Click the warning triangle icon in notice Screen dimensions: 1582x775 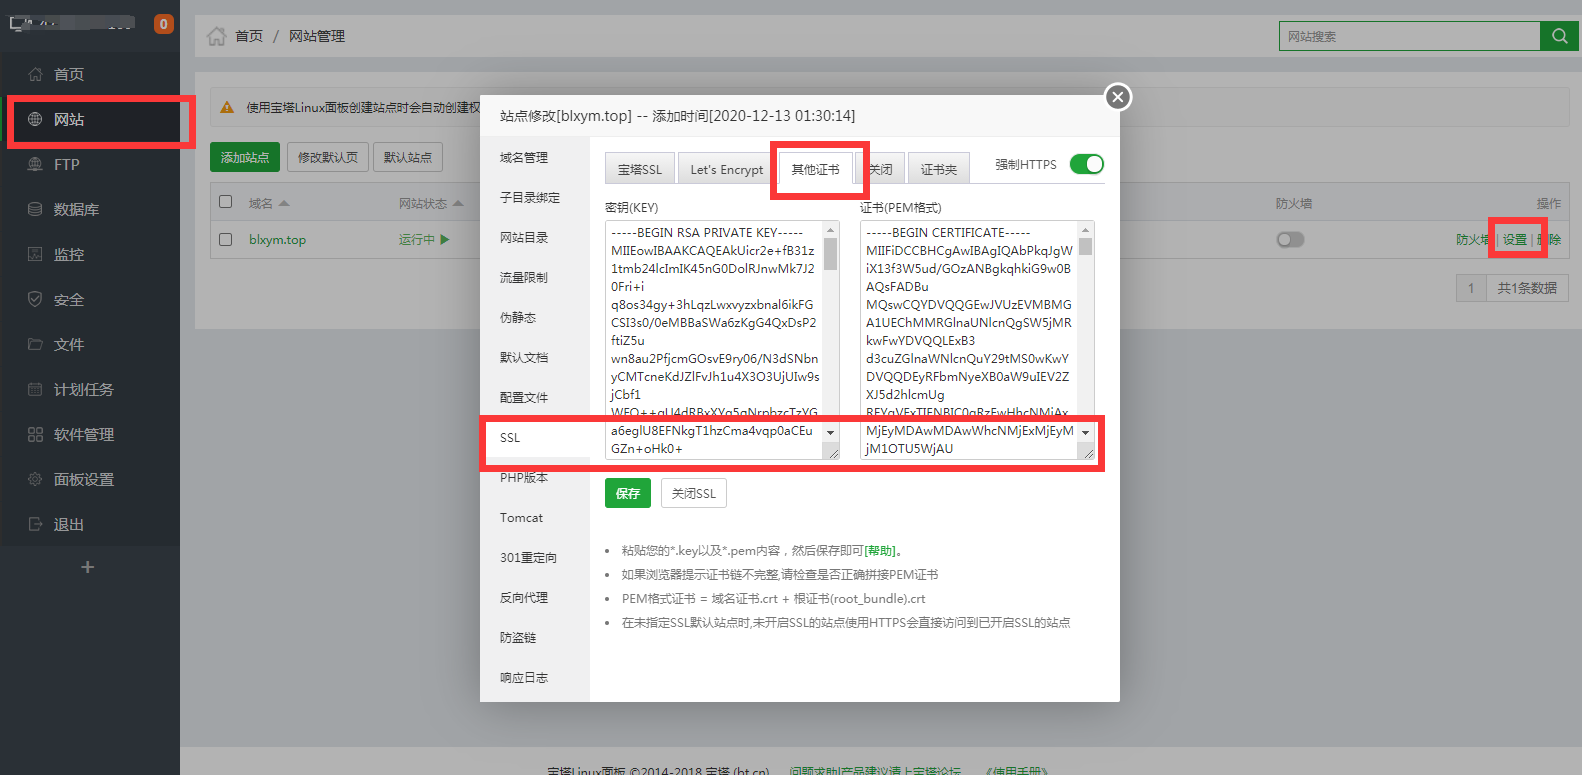[227, 107]
